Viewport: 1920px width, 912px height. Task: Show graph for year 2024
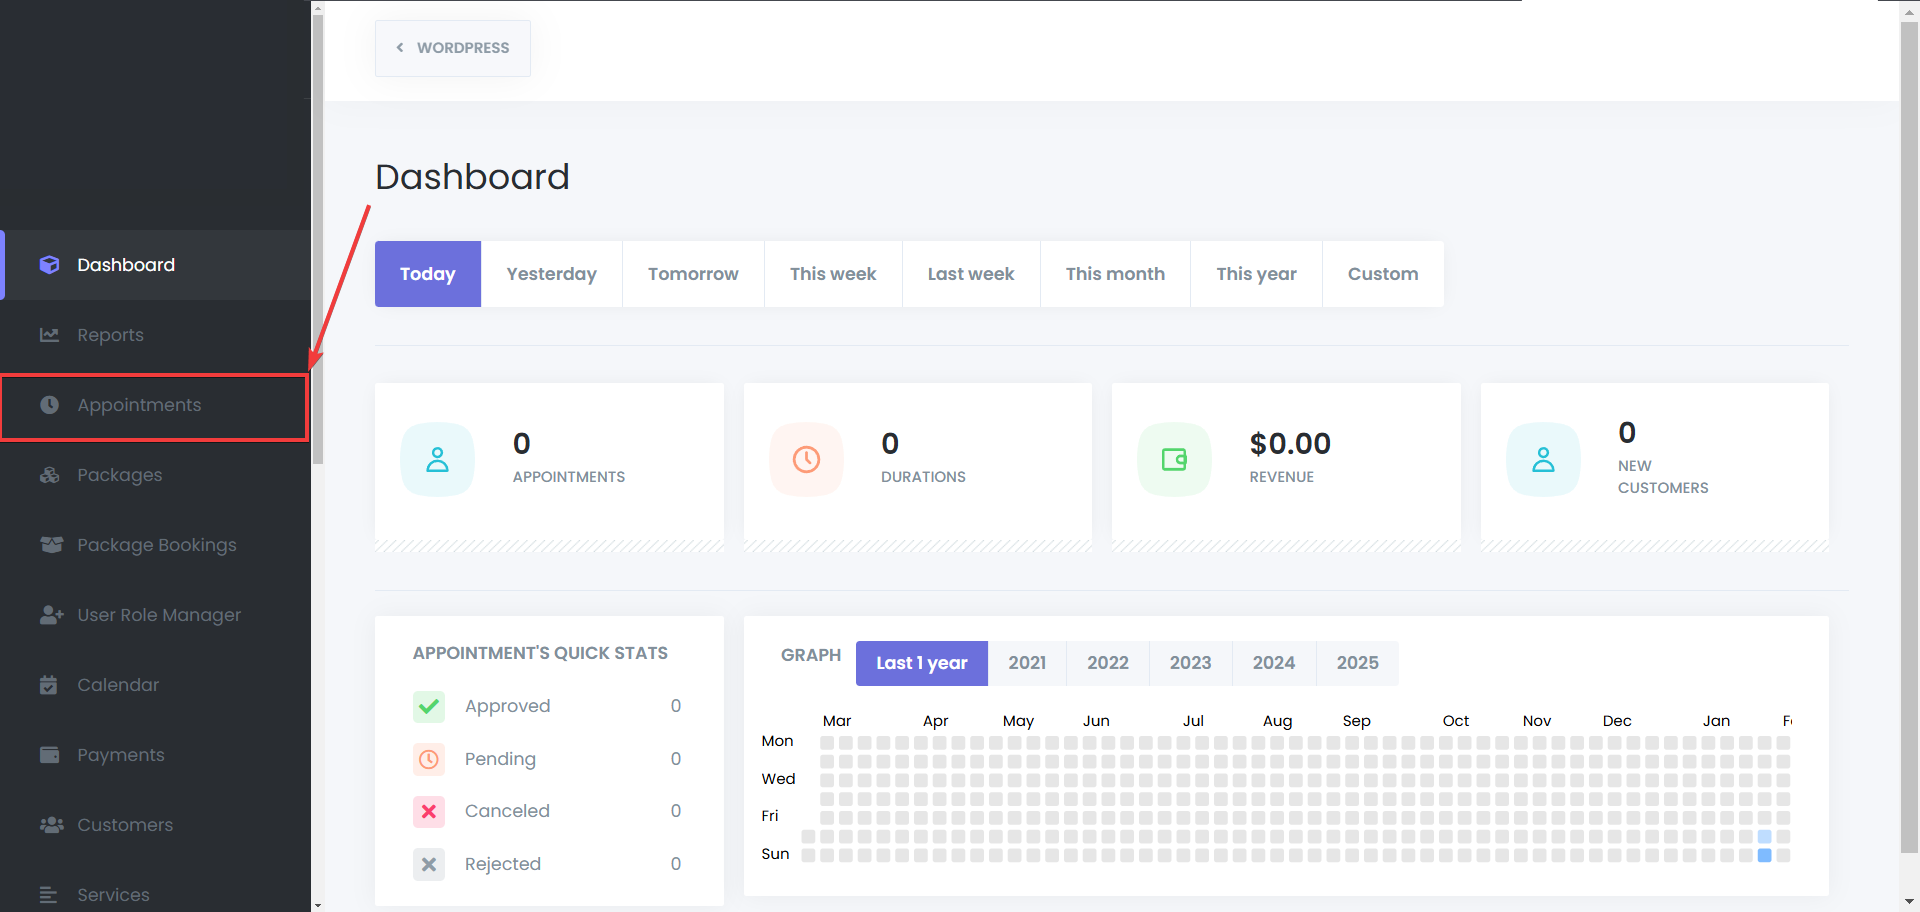click(x=1273, y=663)
